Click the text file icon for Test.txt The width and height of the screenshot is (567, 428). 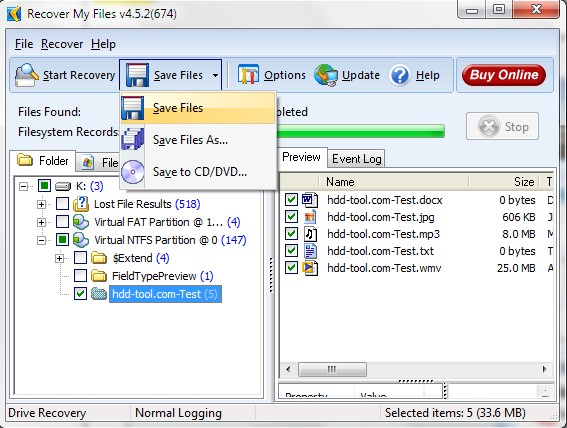tap(310, 251)
